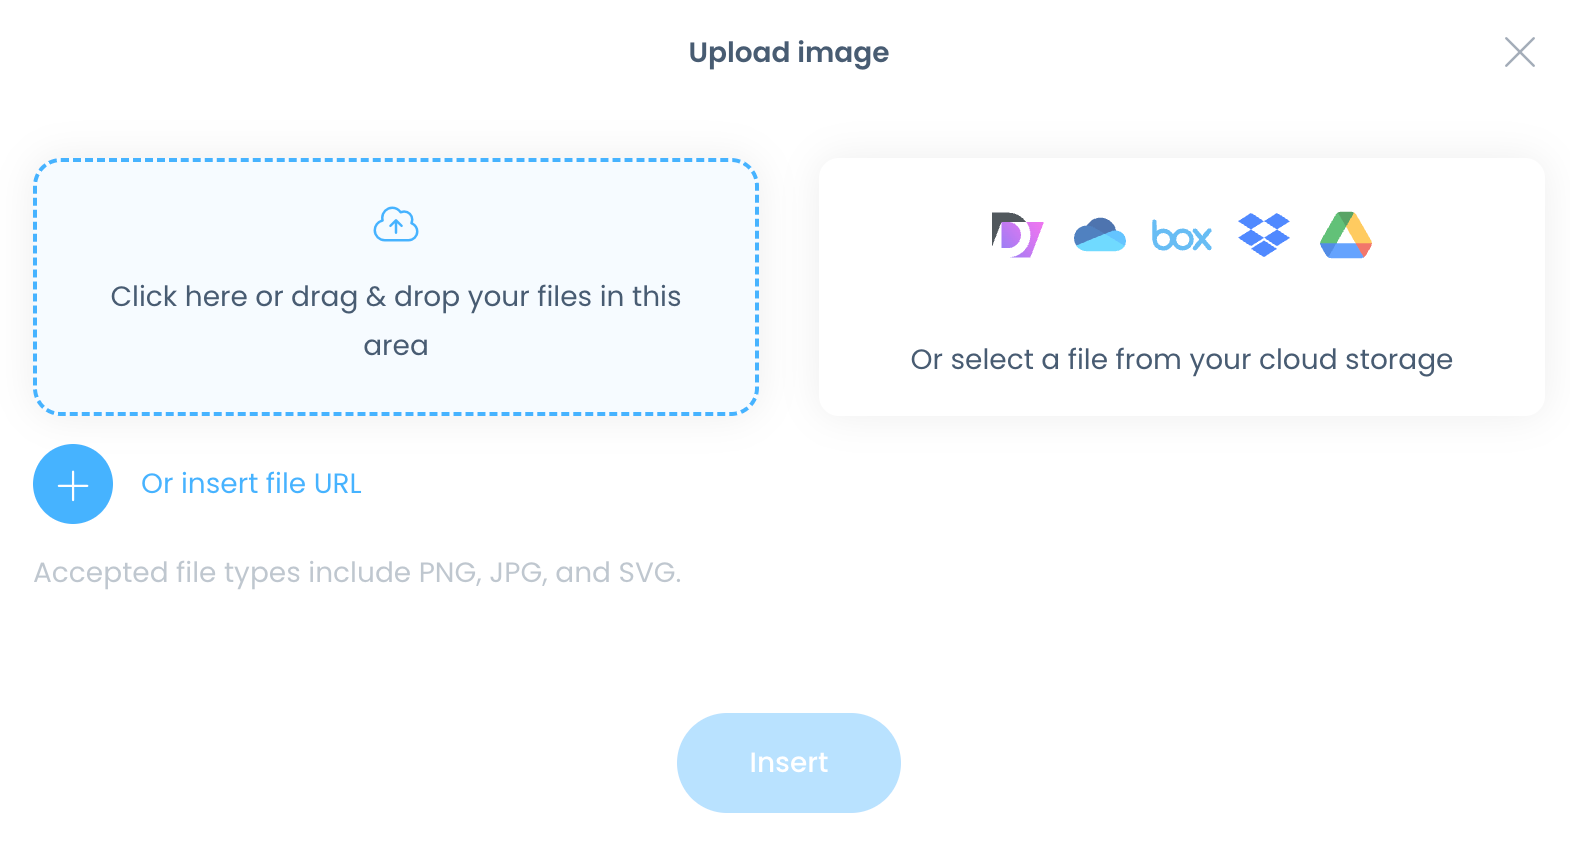Click the 'Or insert file URL' link
Screen dimensions: 1570x850
[251, 484]
